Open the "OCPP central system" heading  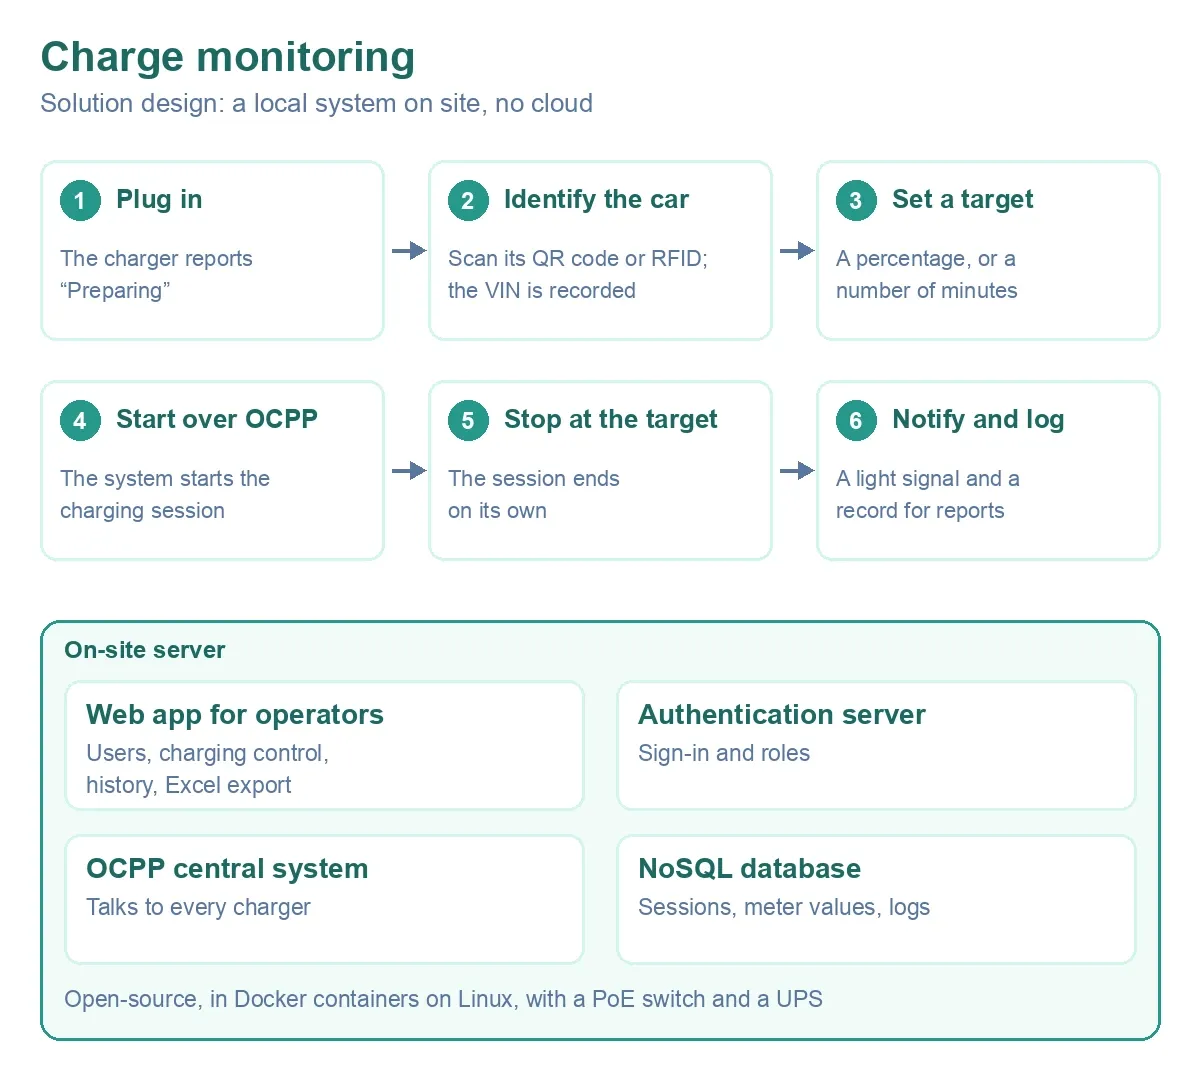[x=227, y=868]
